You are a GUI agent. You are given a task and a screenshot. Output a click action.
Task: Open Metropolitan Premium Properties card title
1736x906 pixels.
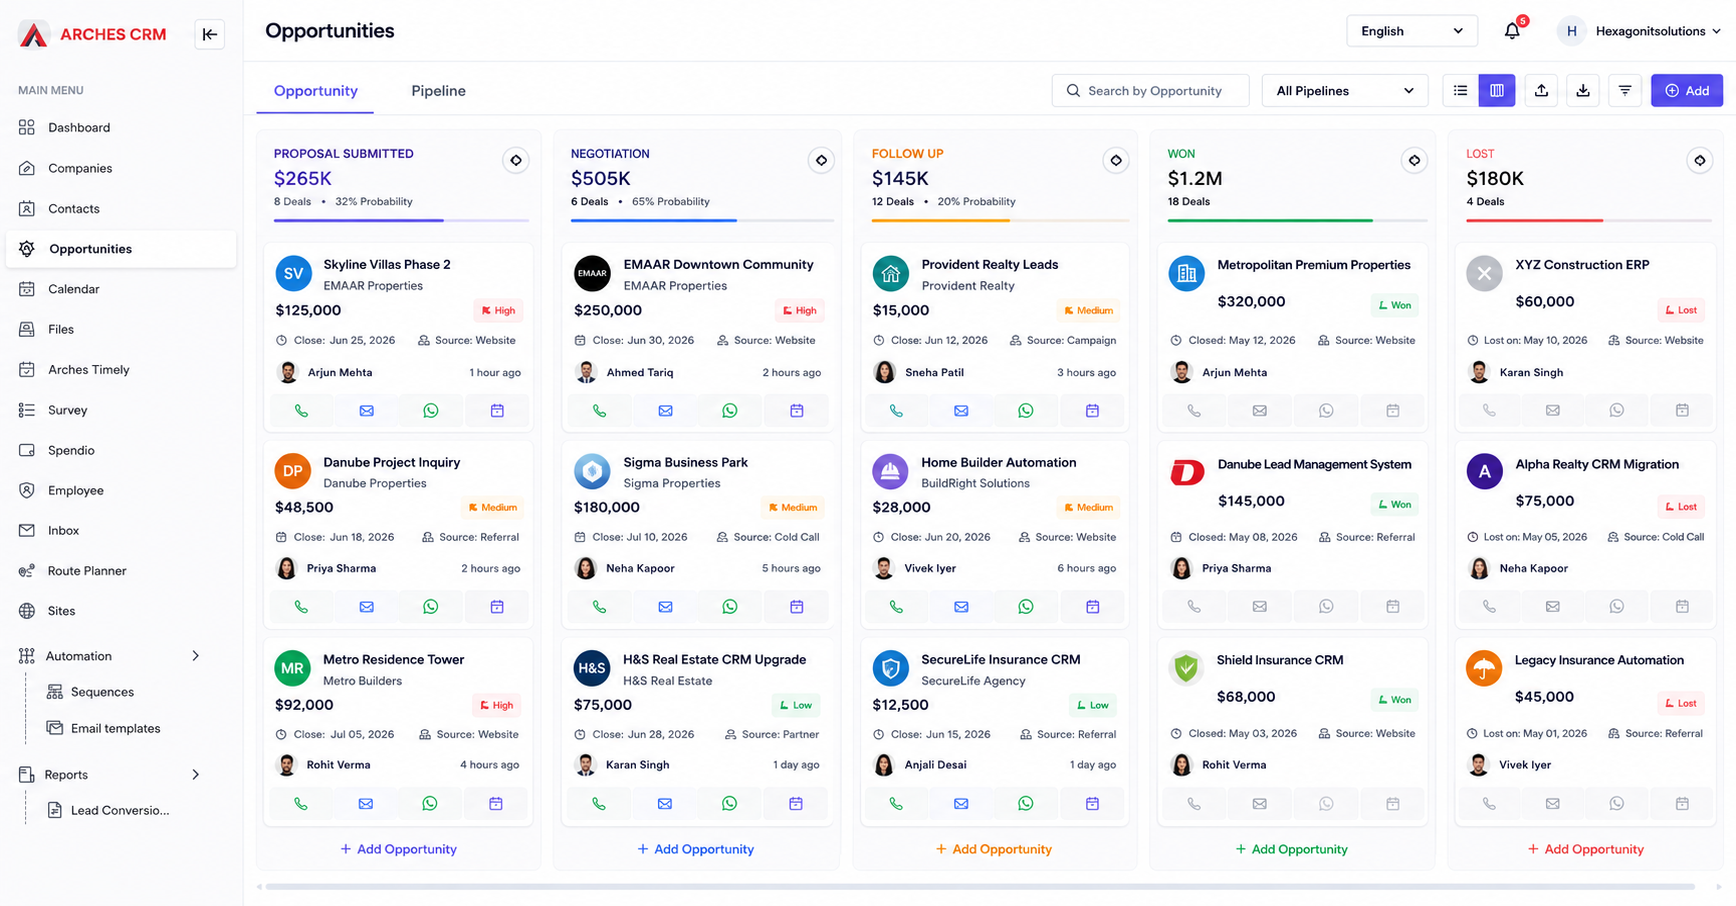pyautogui.click(x=1313, y=265)
